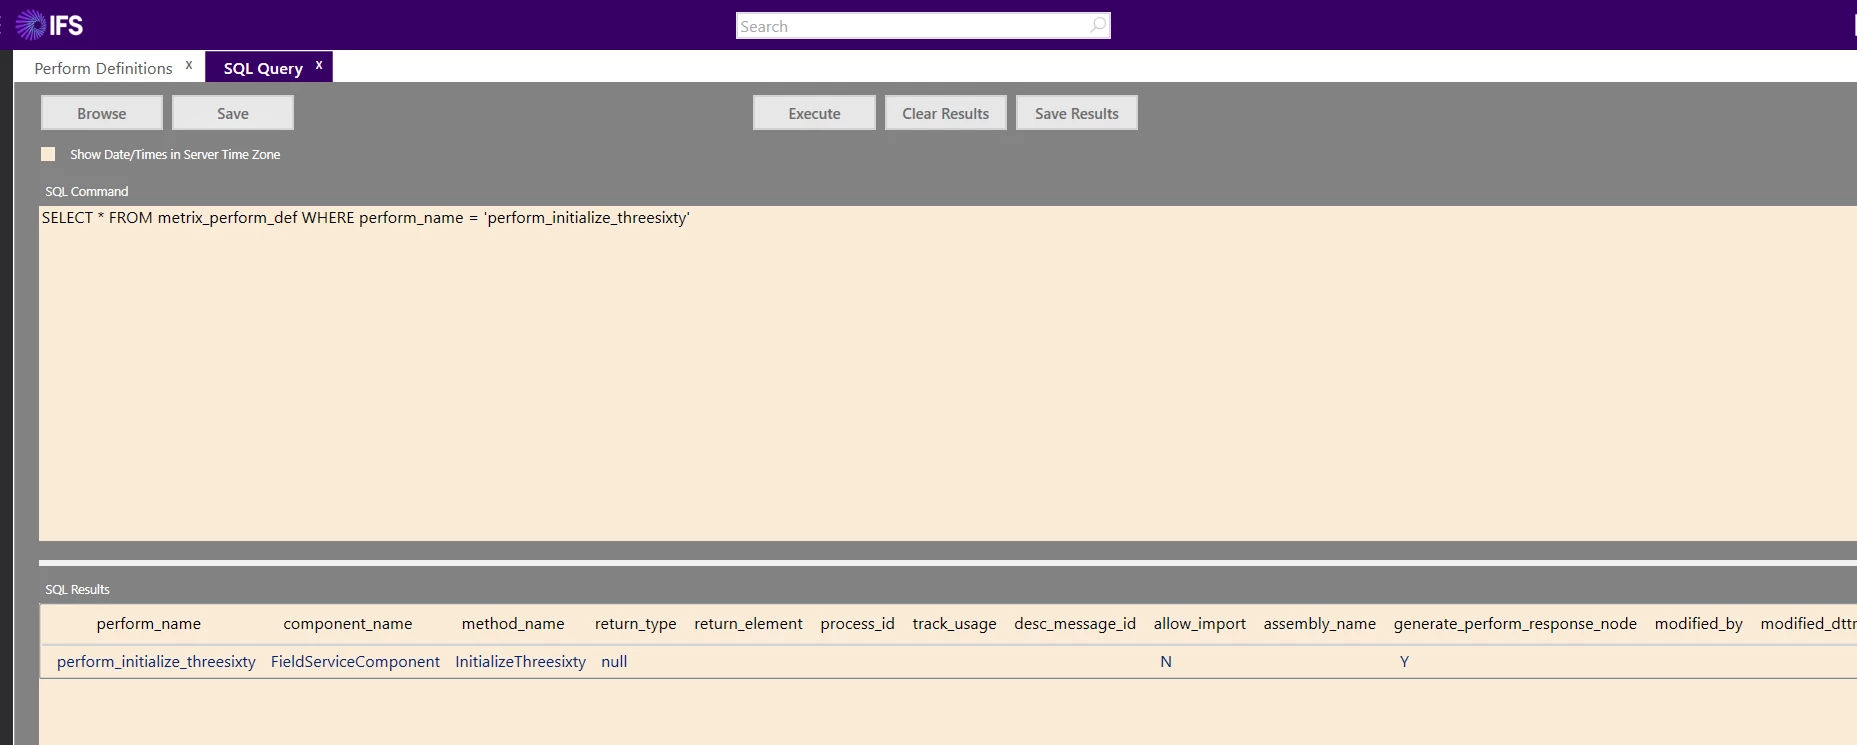Select the FieldServiceComponent result cell
The width and height of the screenshot is (1857, 745).
pos(355,662)
